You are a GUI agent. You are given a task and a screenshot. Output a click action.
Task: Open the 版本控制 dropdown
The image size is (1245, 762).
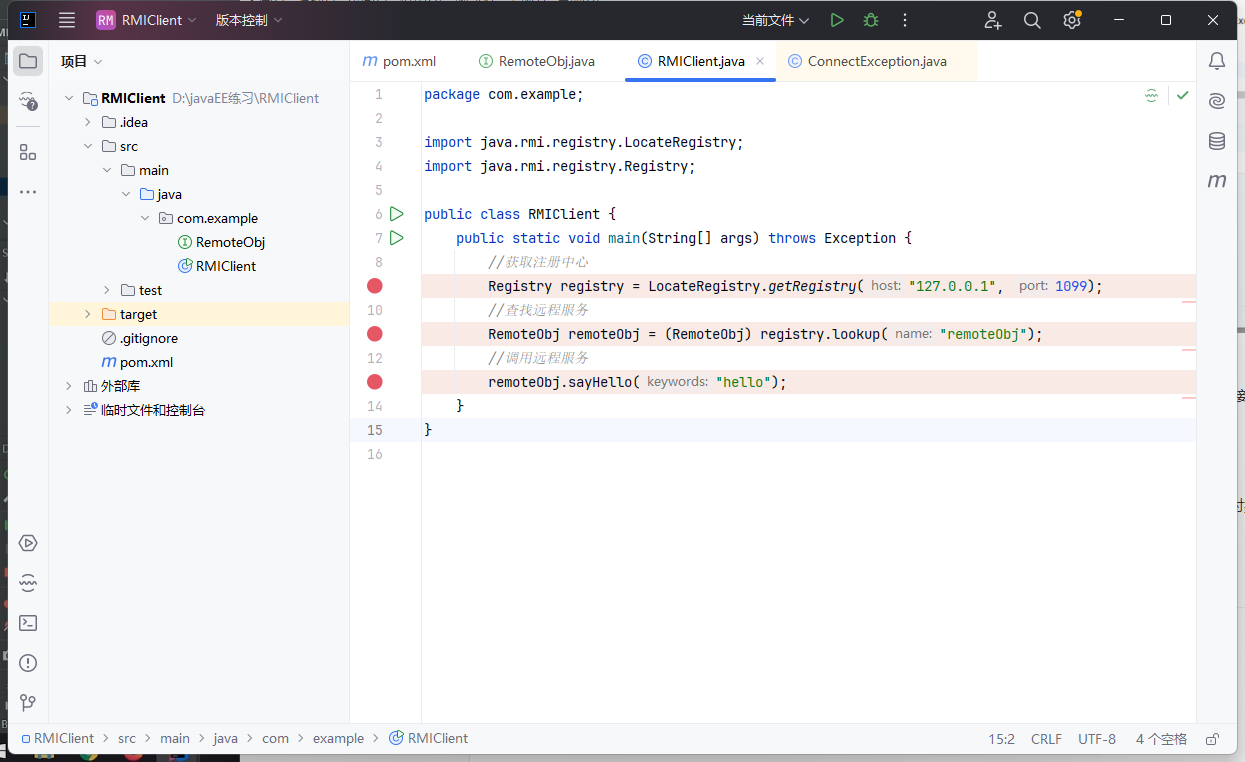tap(249, 20)
